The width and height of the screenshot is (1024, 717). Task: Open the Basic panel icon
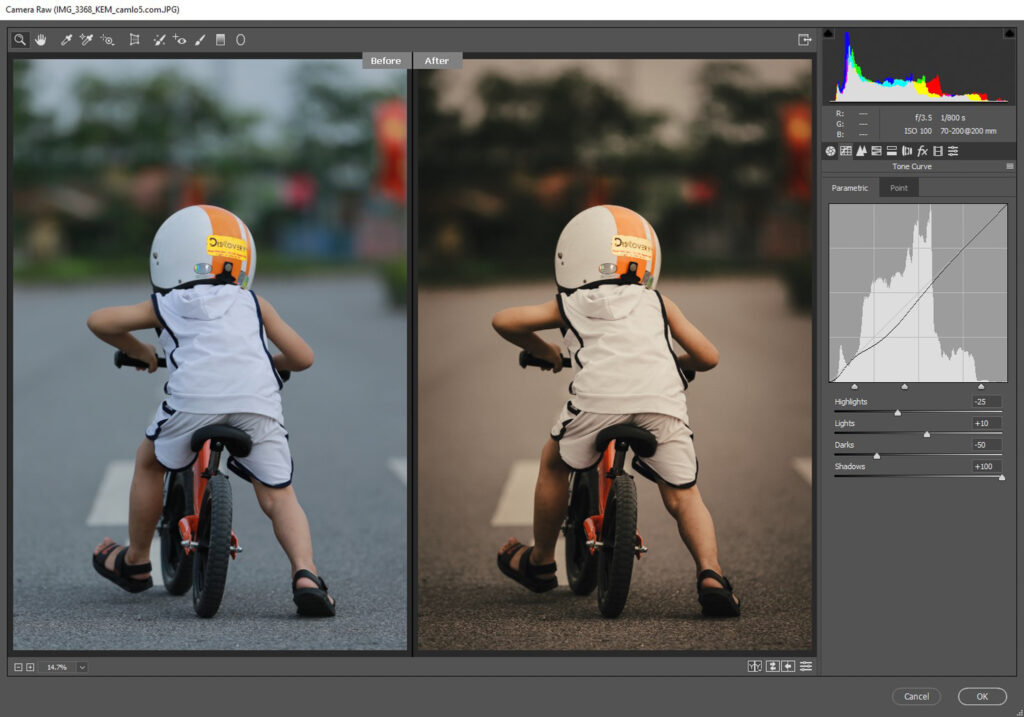[830, 151]
